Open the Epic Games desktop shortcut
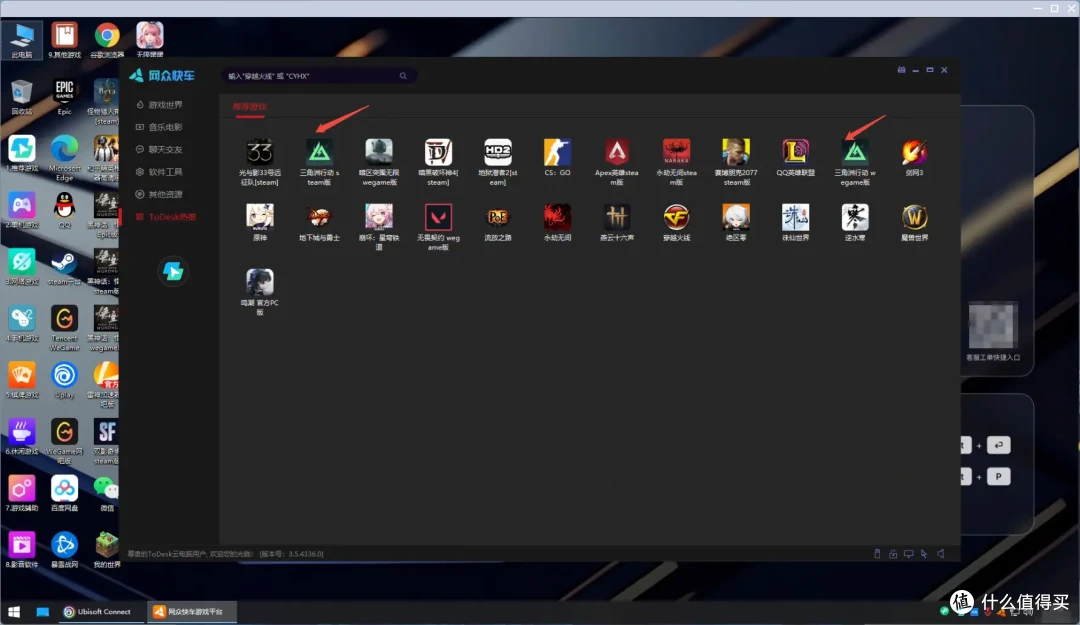 coord(64,96)
